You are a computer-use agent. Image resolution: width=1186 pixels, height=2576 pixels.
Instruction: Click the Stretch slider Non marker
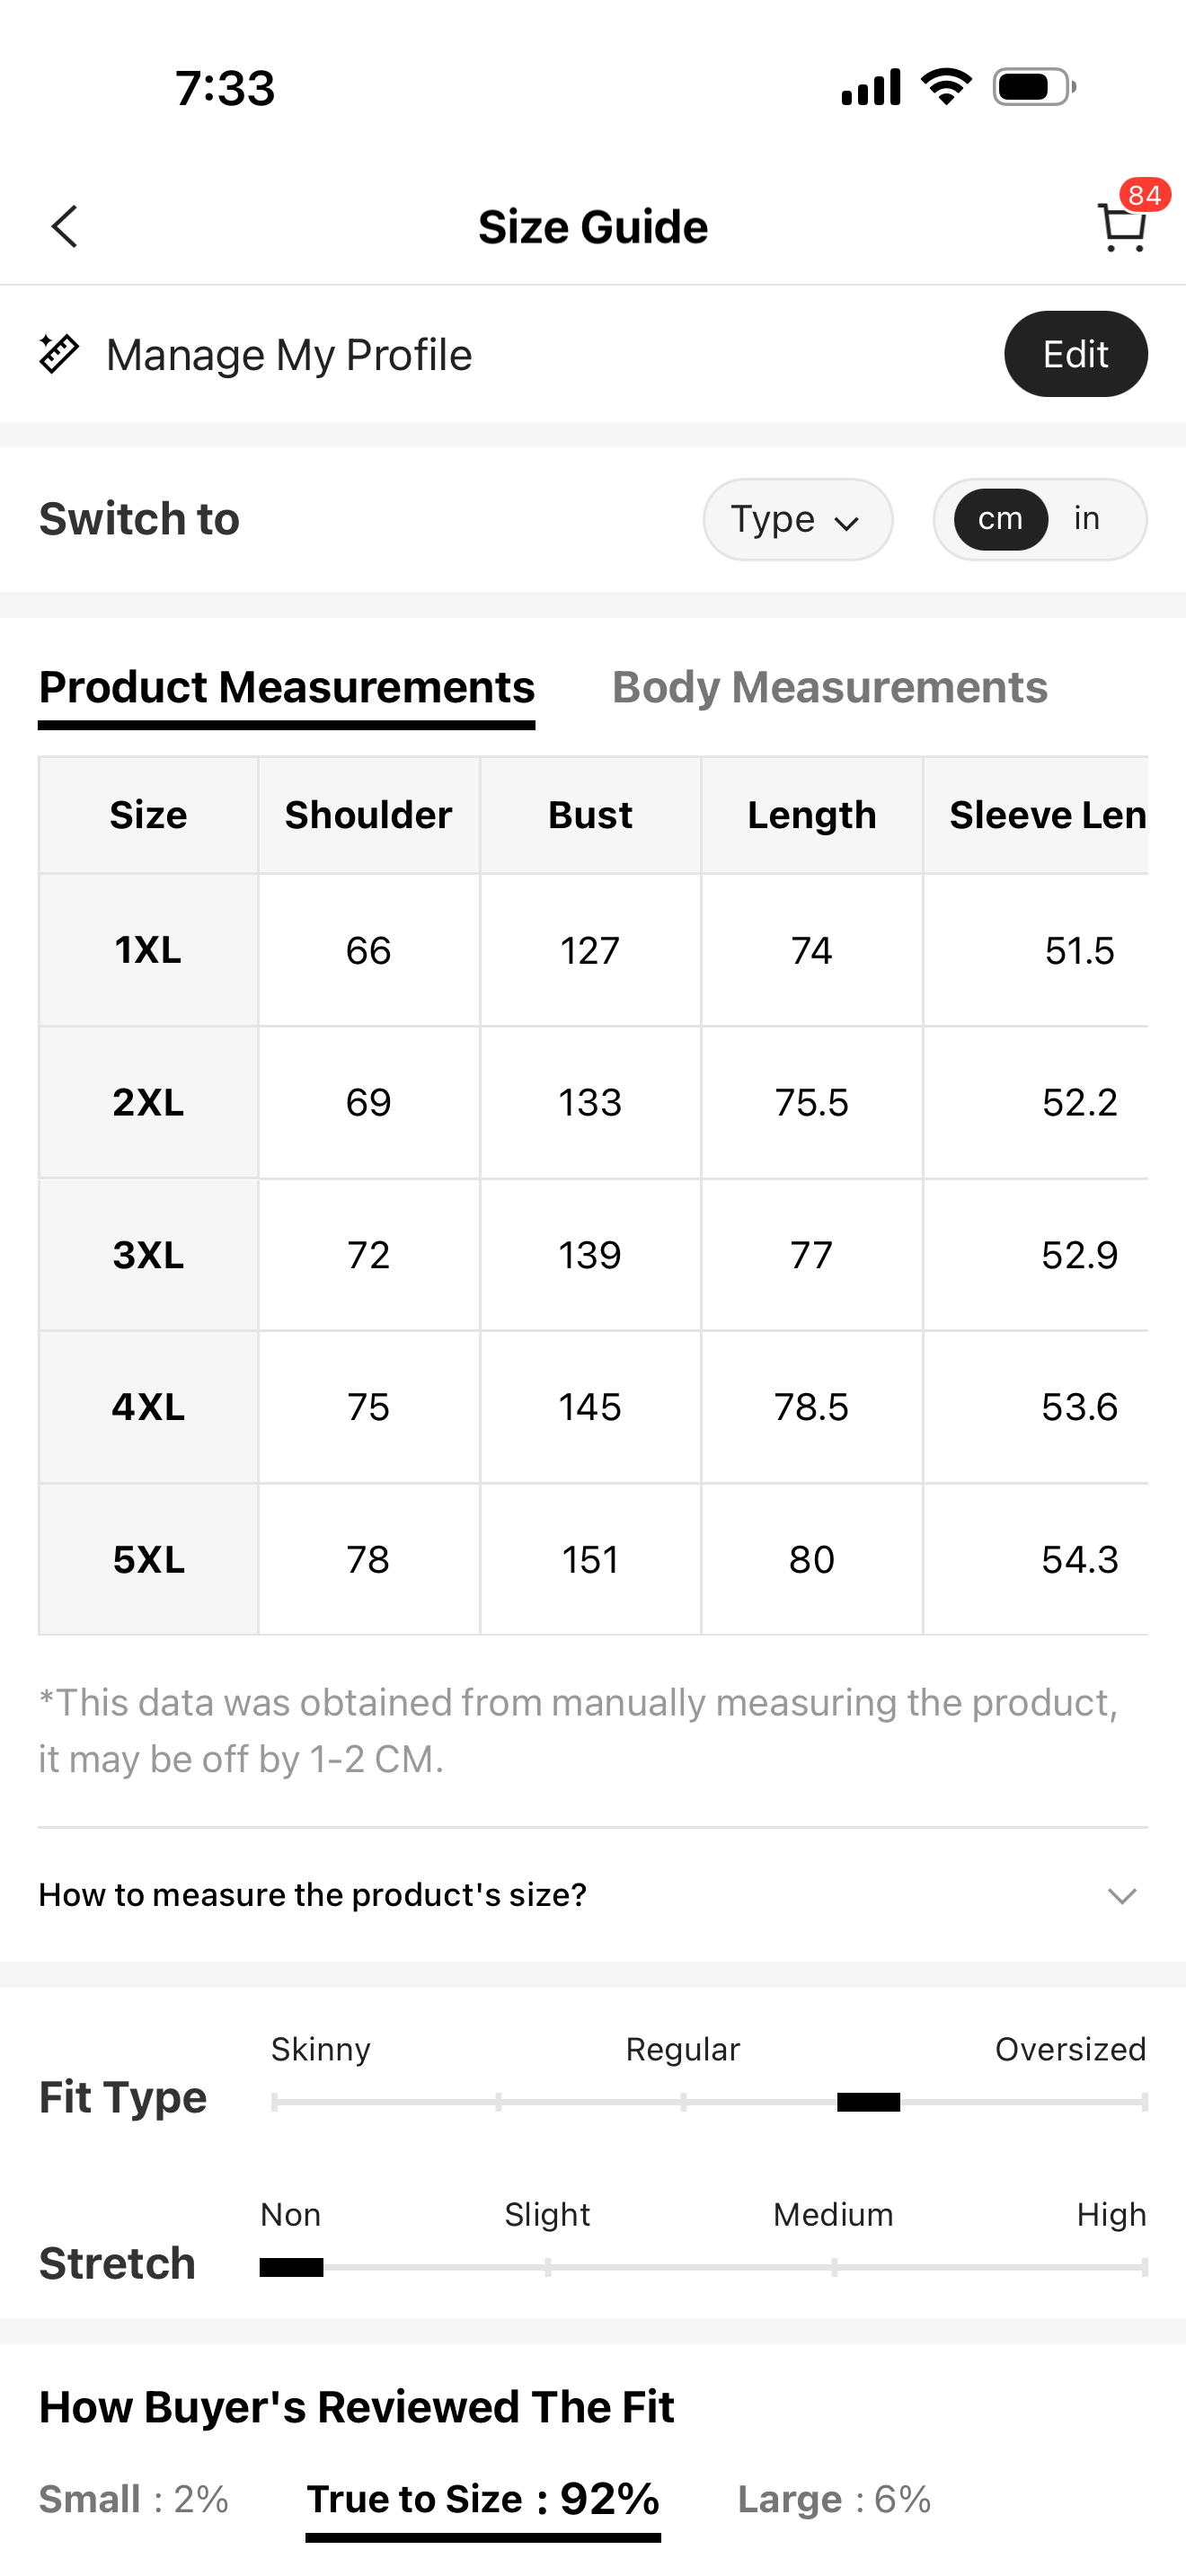[x=291, y=2267]
